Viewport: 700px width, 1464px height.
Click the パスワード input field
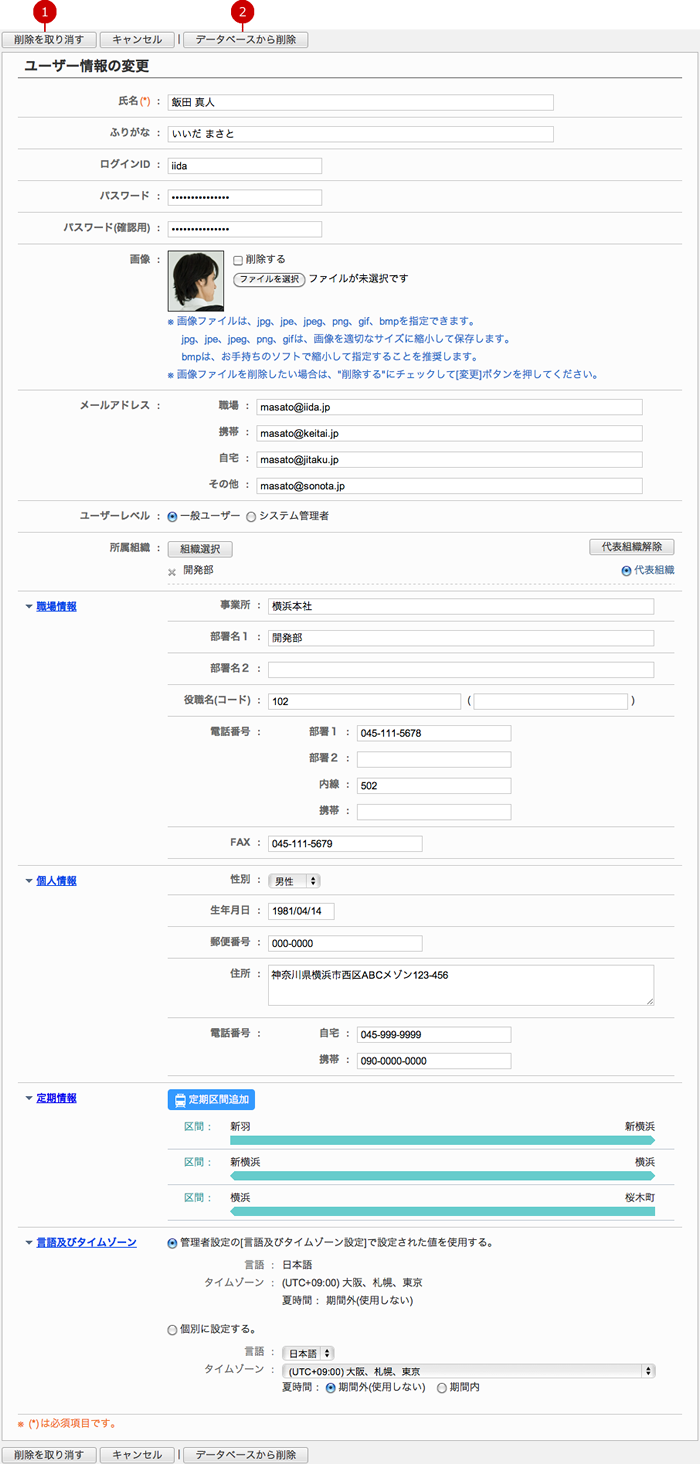(245, 197)
